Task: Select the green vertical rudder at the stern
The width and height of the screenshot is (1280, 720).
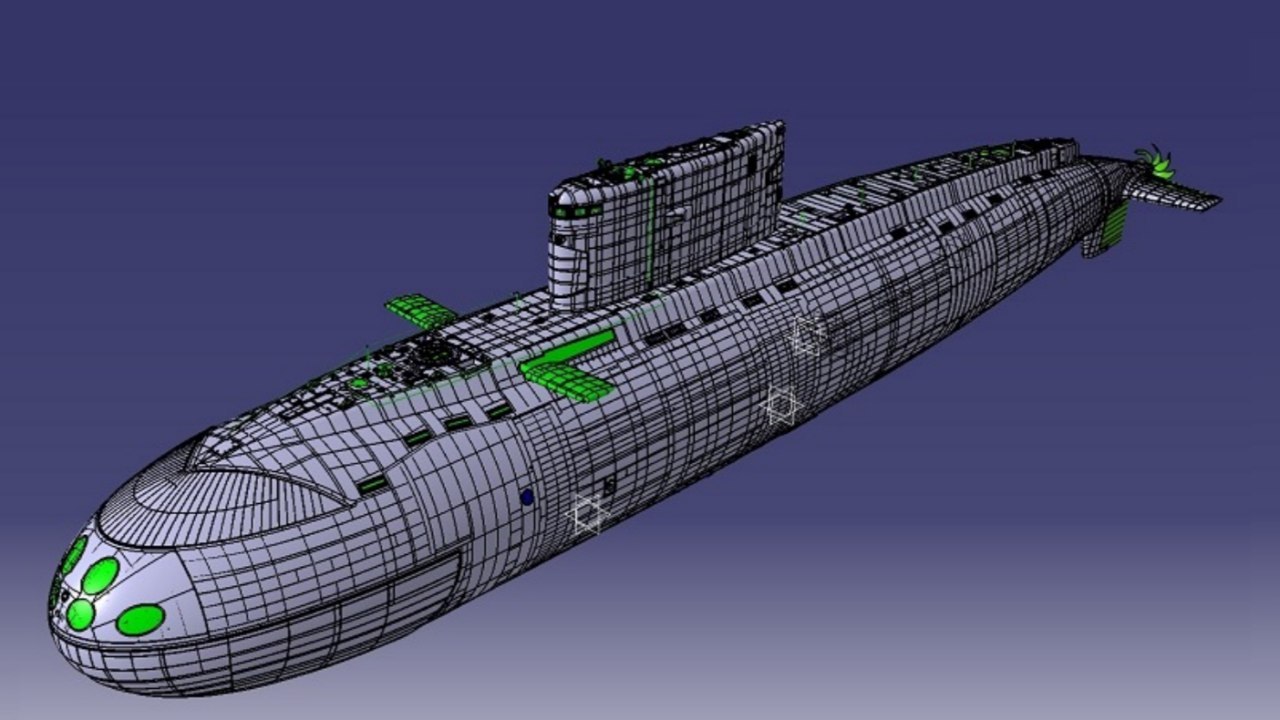Action: point(1113,228)
